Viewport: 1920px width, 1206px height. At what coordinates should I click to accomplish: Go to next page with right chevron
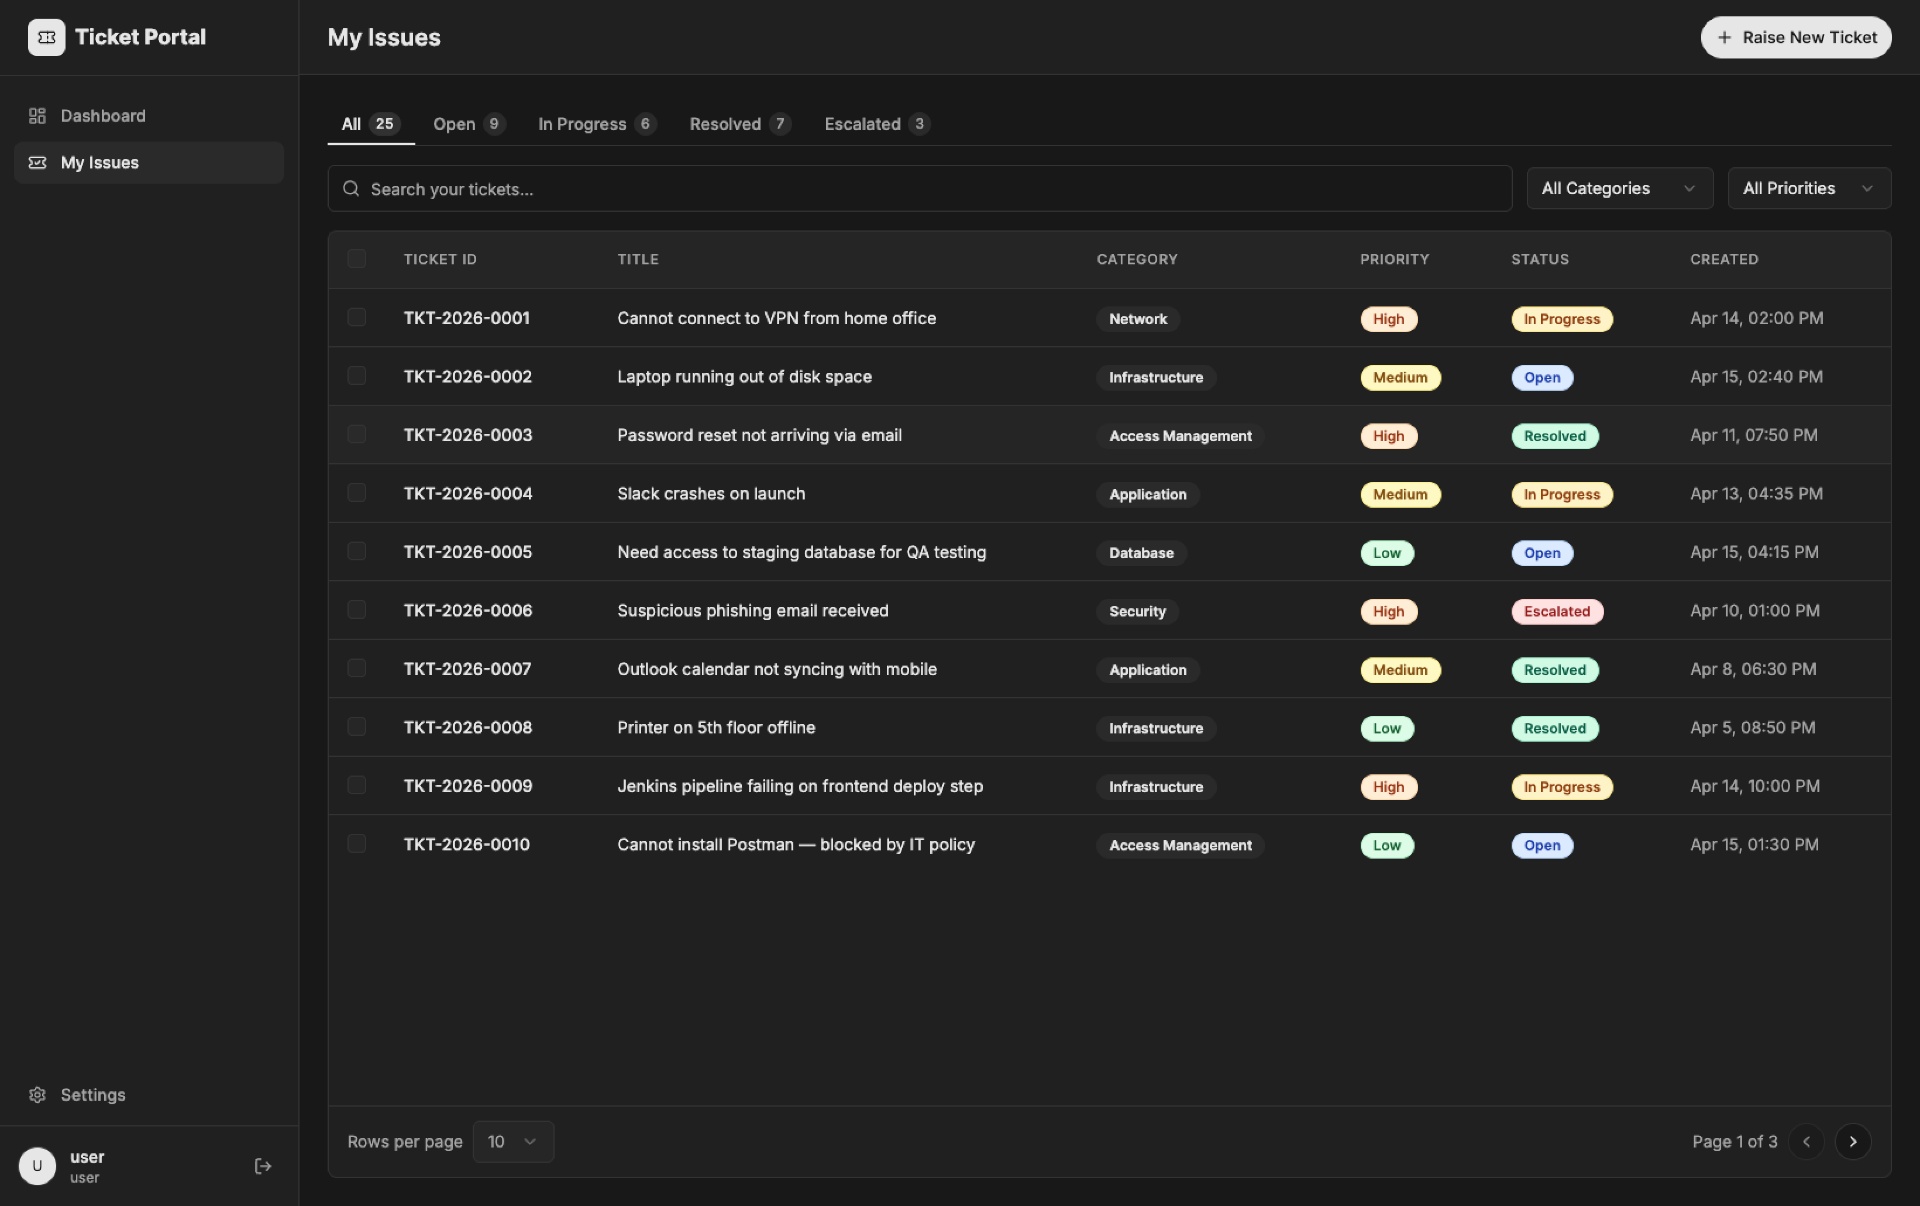click(x=1853, y=1141)
